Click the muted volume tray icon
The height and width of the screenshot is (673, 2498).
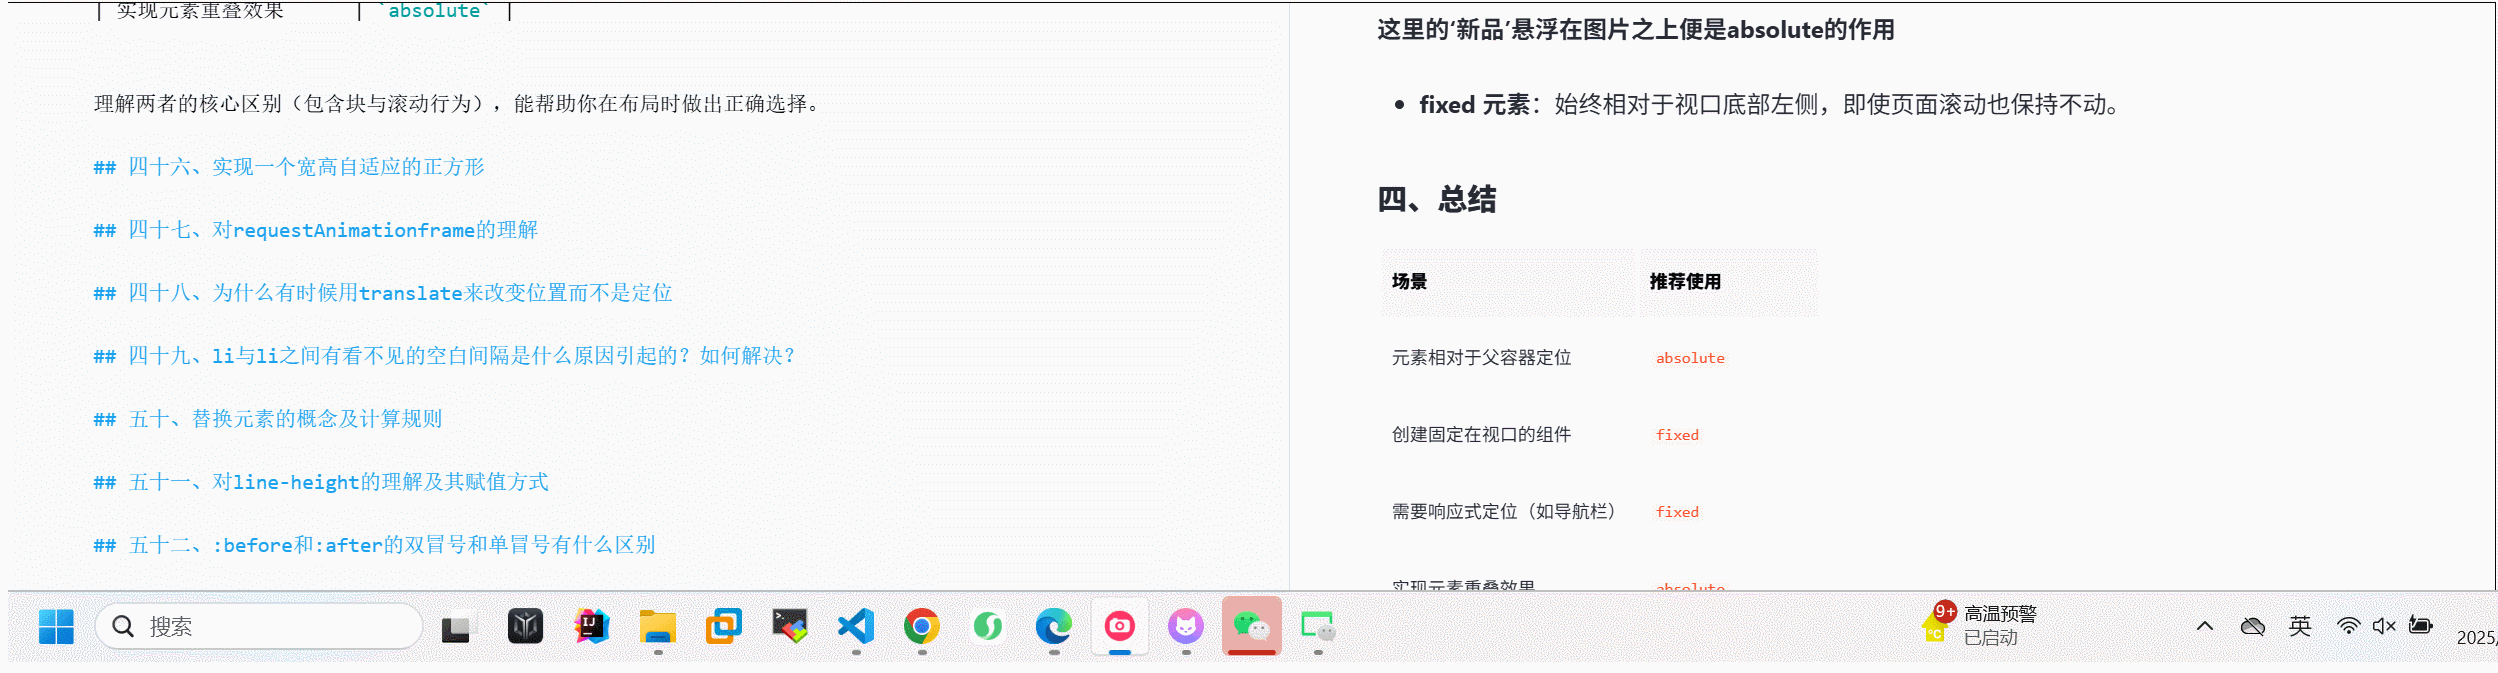(2384, 627)
